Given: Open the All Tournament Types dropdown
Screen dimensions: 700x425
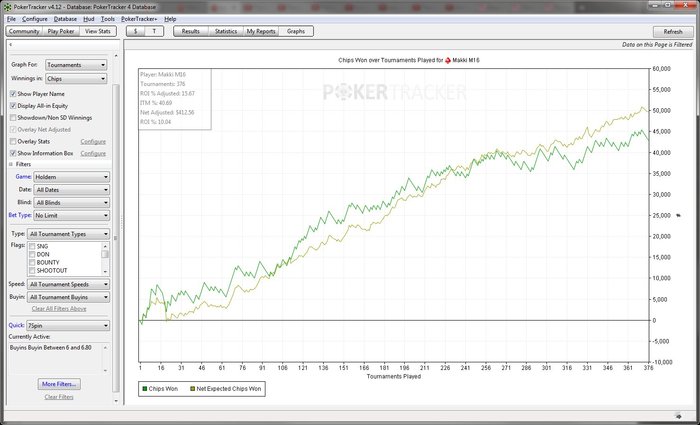Looking at the screenshot, I should pyautogui.click(x=68, y=234).
